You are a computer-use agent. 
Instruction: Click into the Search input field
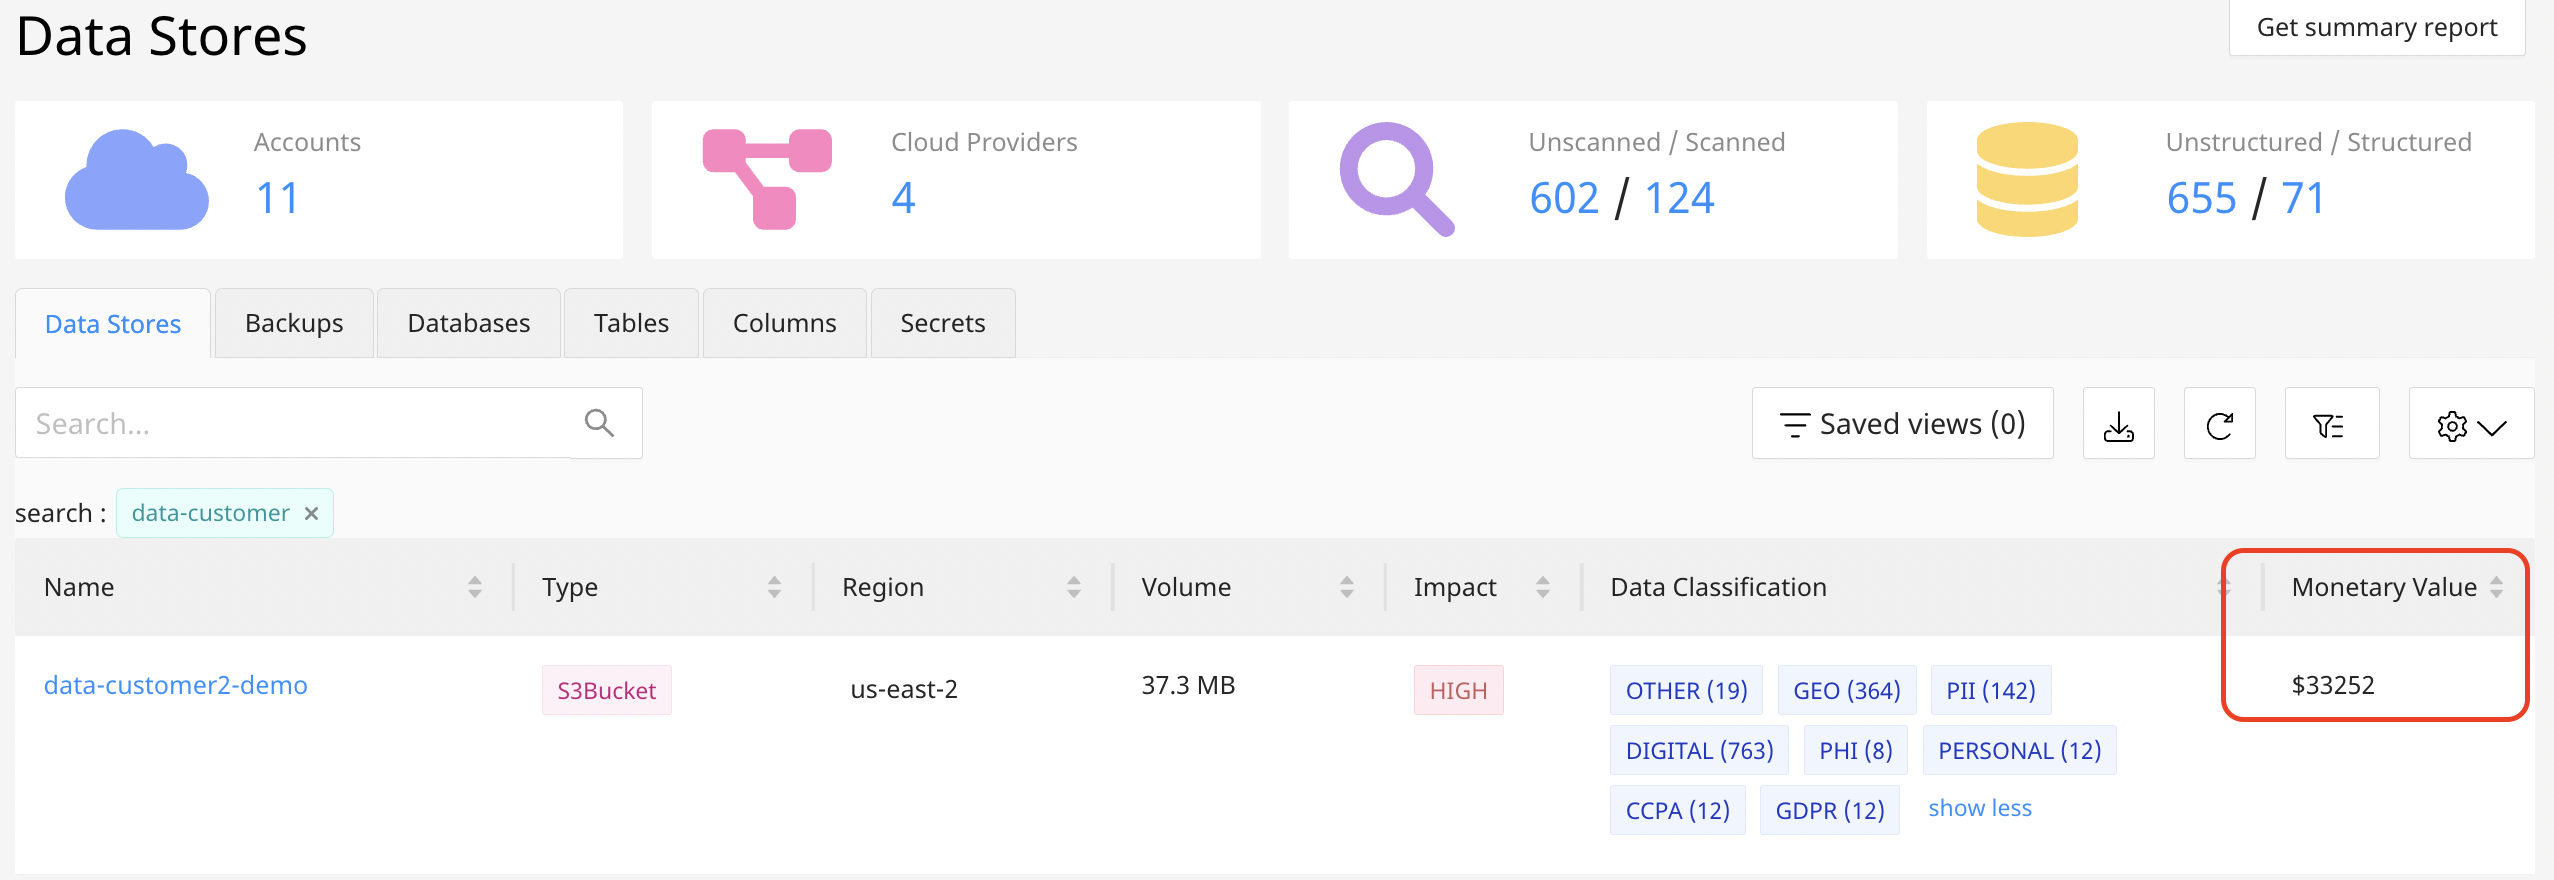click(295, 424)
